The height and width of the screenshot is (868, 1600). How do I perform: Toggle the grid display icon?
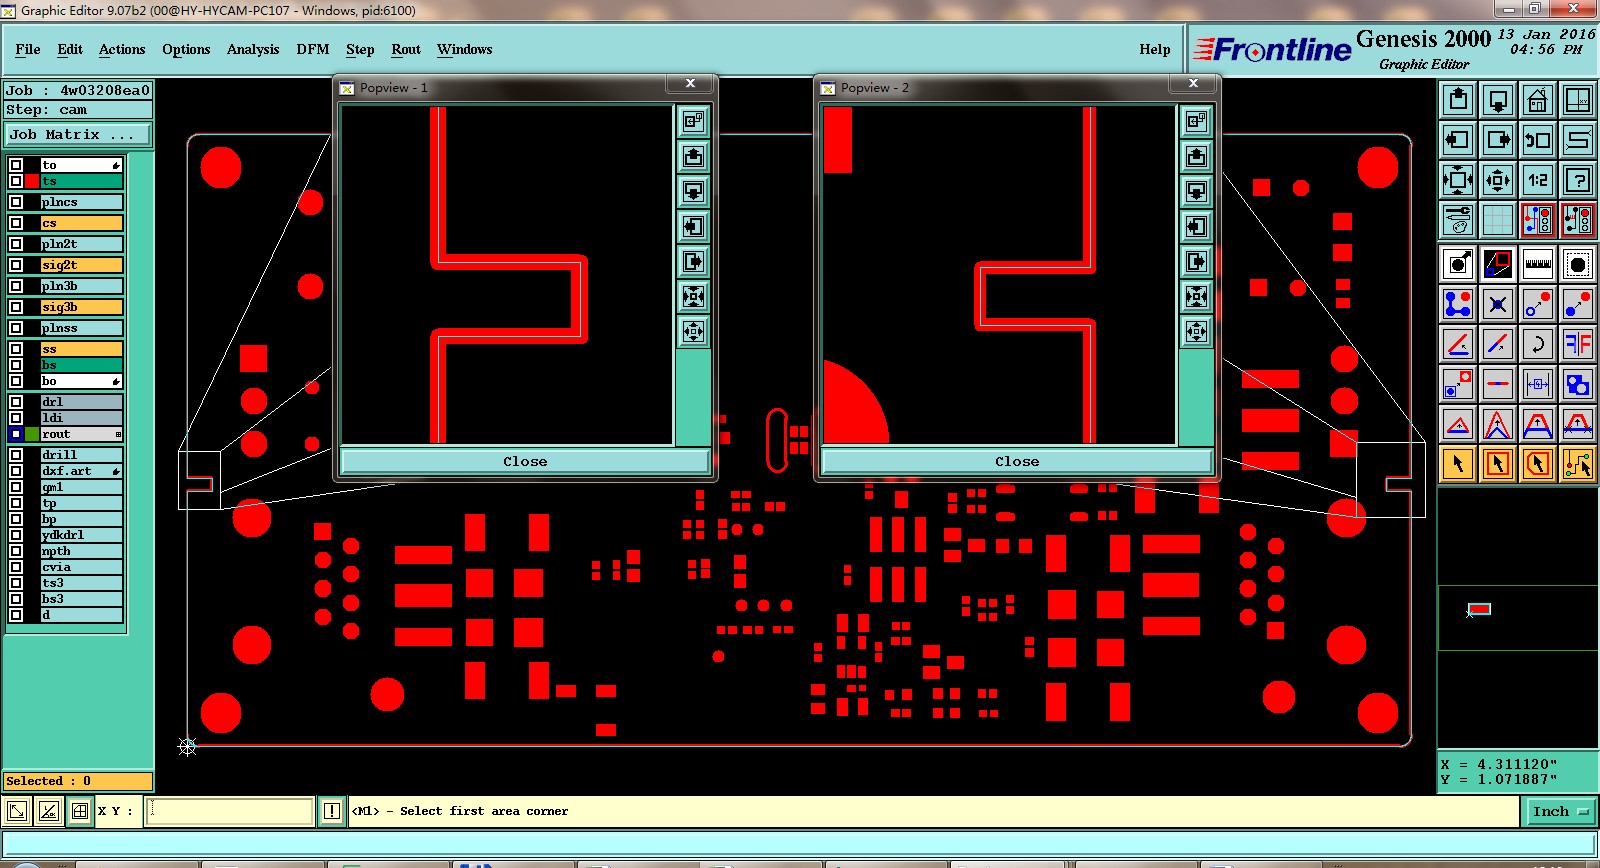[1498, 220]
